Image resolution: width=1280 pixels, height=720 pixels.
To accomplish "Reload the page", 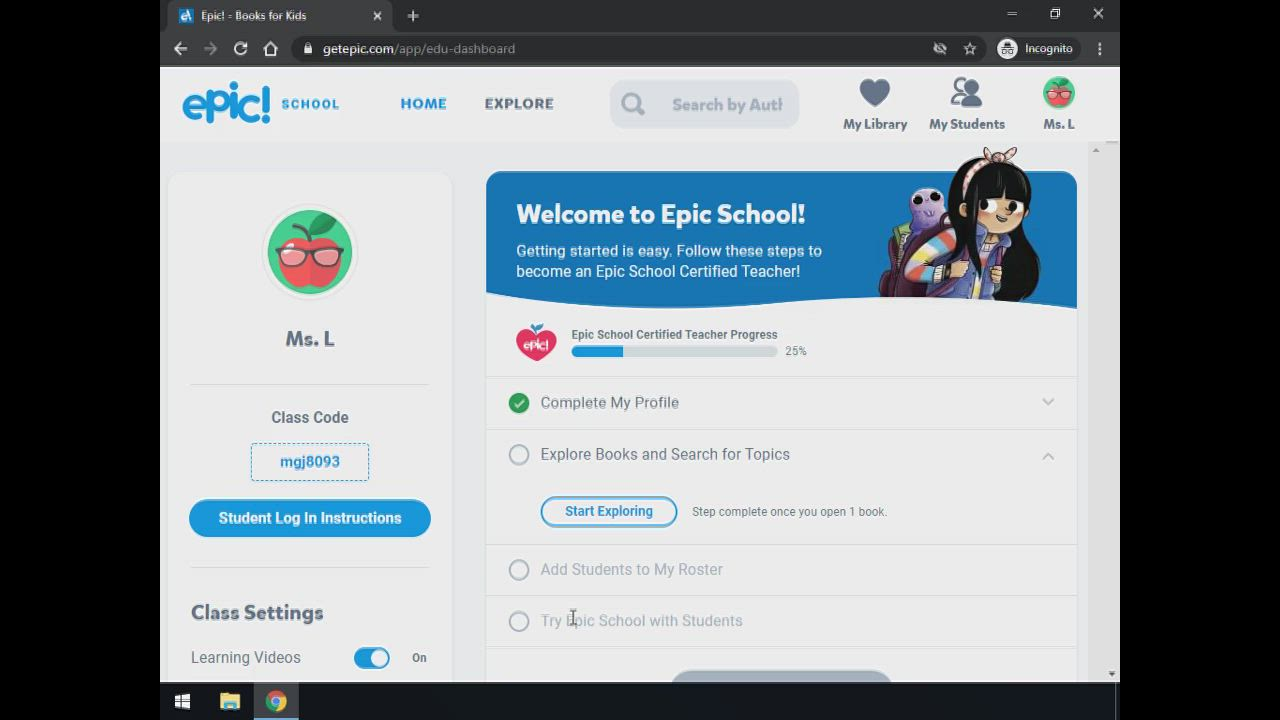I will [x=240, y=48].
